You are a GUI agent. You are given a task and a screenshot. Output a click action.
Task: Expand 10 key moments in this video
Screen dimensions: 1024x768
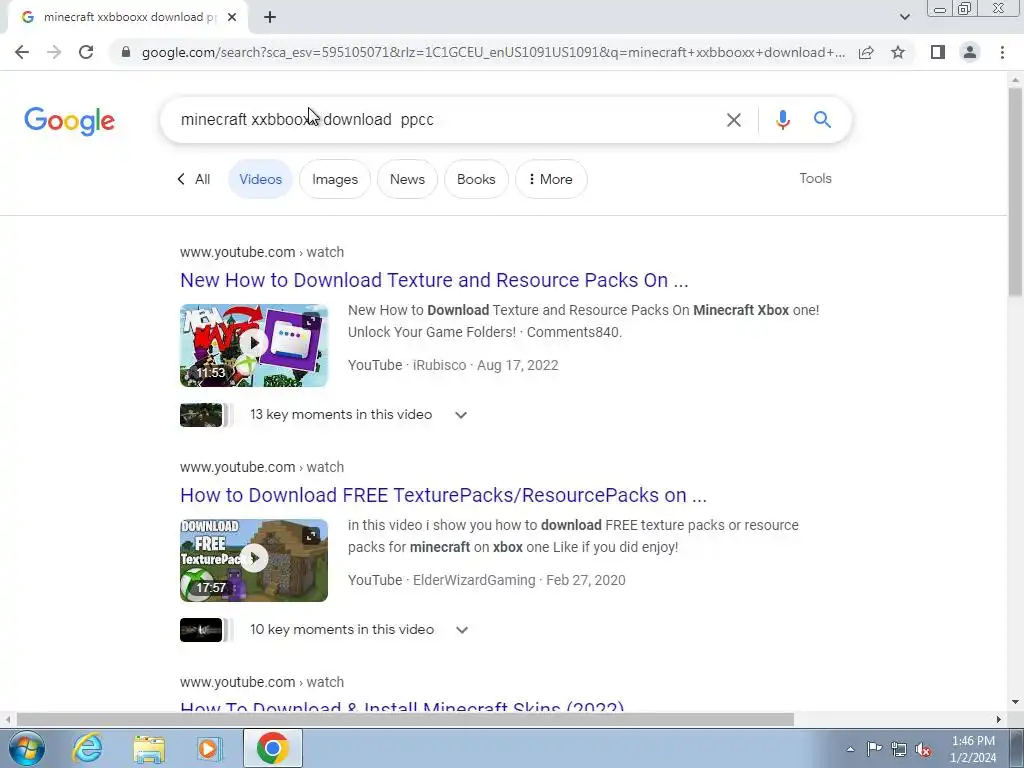[462, 630]
